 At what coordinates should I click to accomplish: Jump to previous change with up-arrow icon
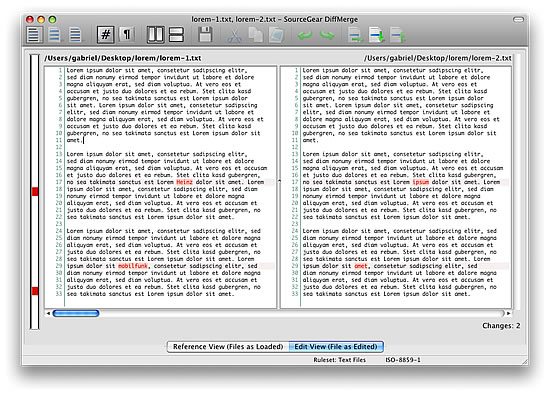coord(397,35)
